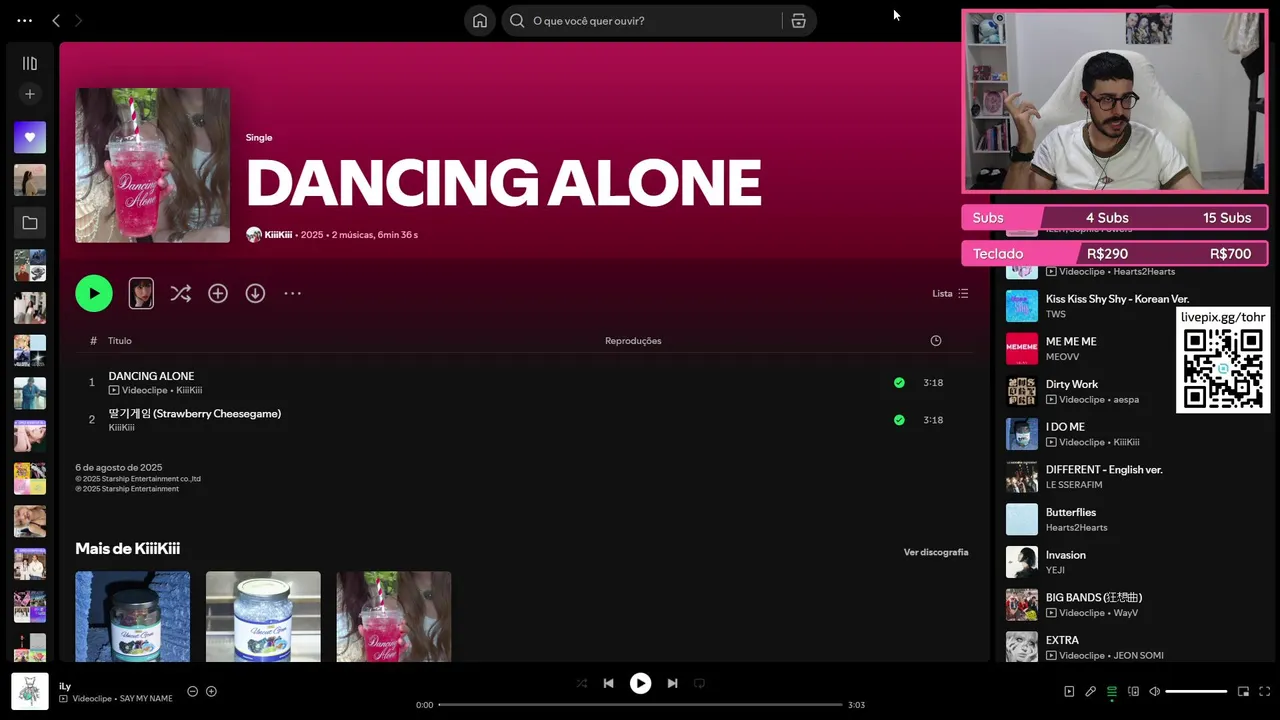This screenshot has width=1280, height=720.
Task: Click the minus circle icon in now playing
Action: 193,691
